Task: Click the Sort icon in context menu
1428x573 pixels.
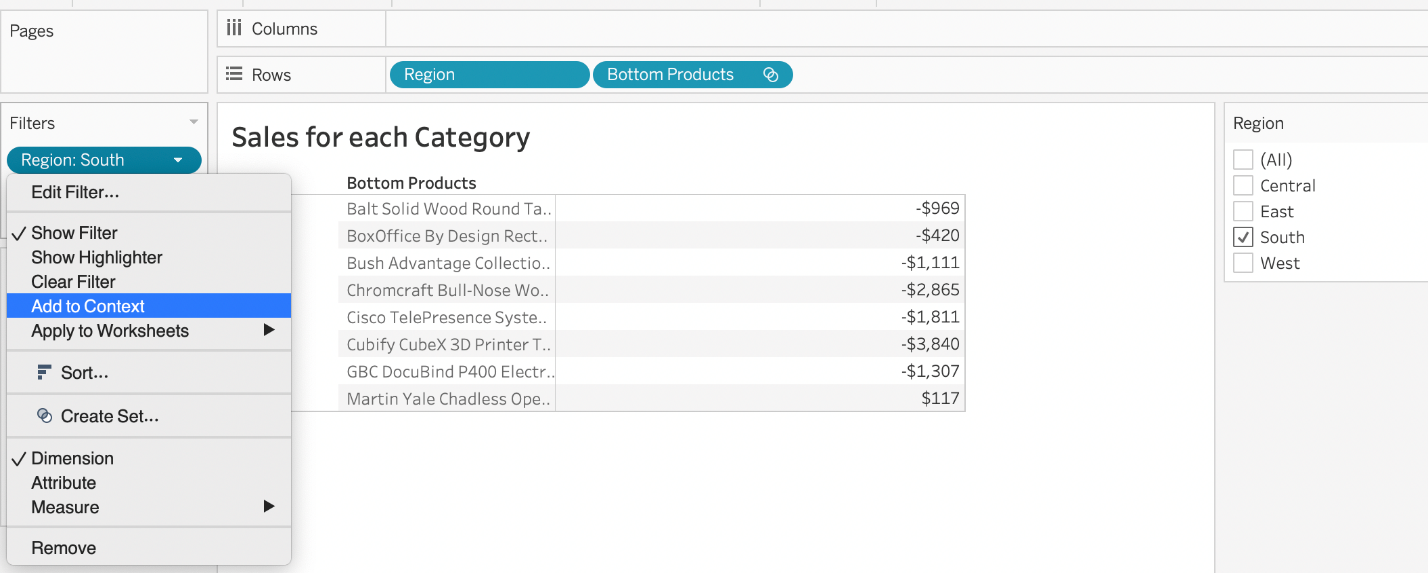Action: (44, 373)
